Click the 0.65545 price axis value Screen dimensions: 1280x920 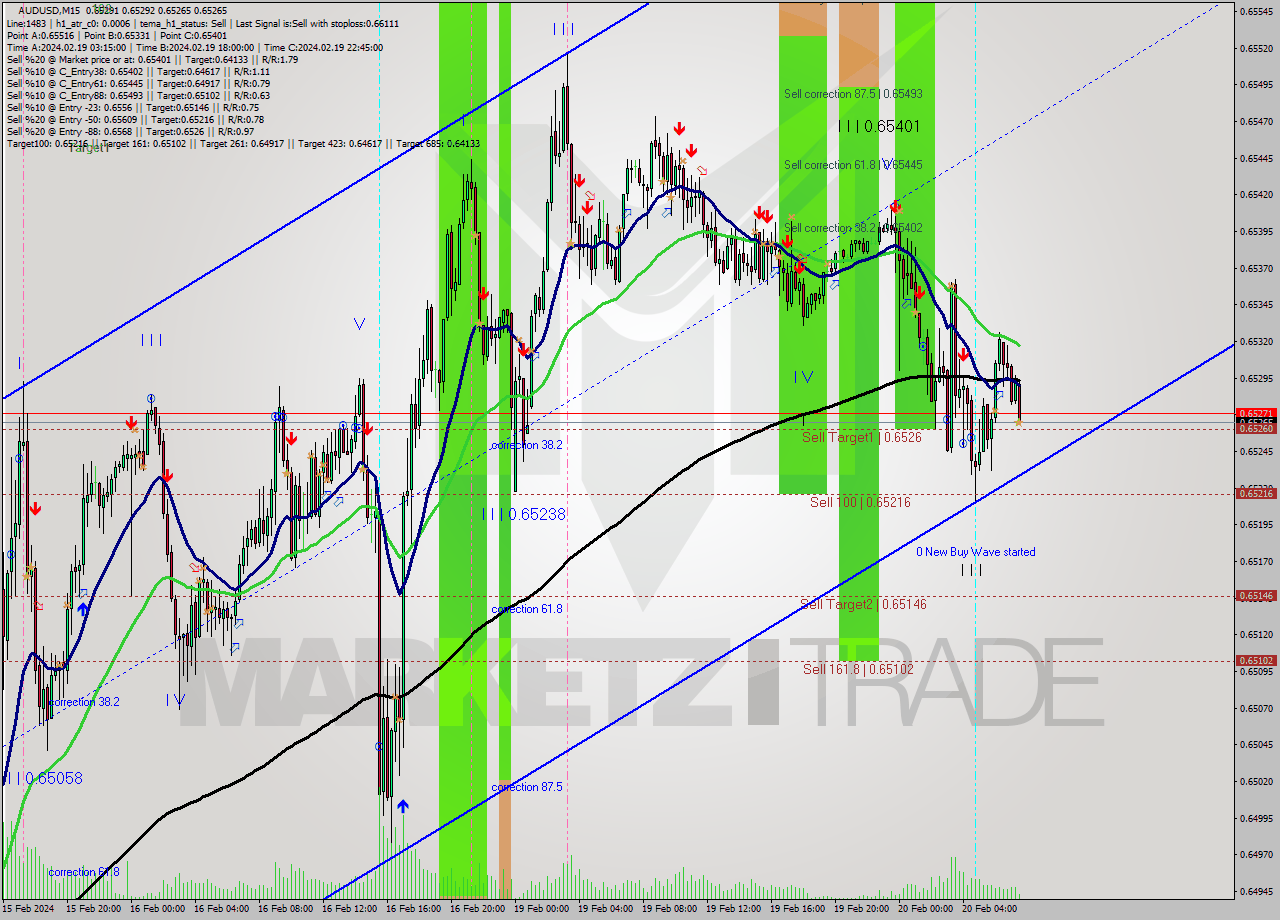(1255, 11)
